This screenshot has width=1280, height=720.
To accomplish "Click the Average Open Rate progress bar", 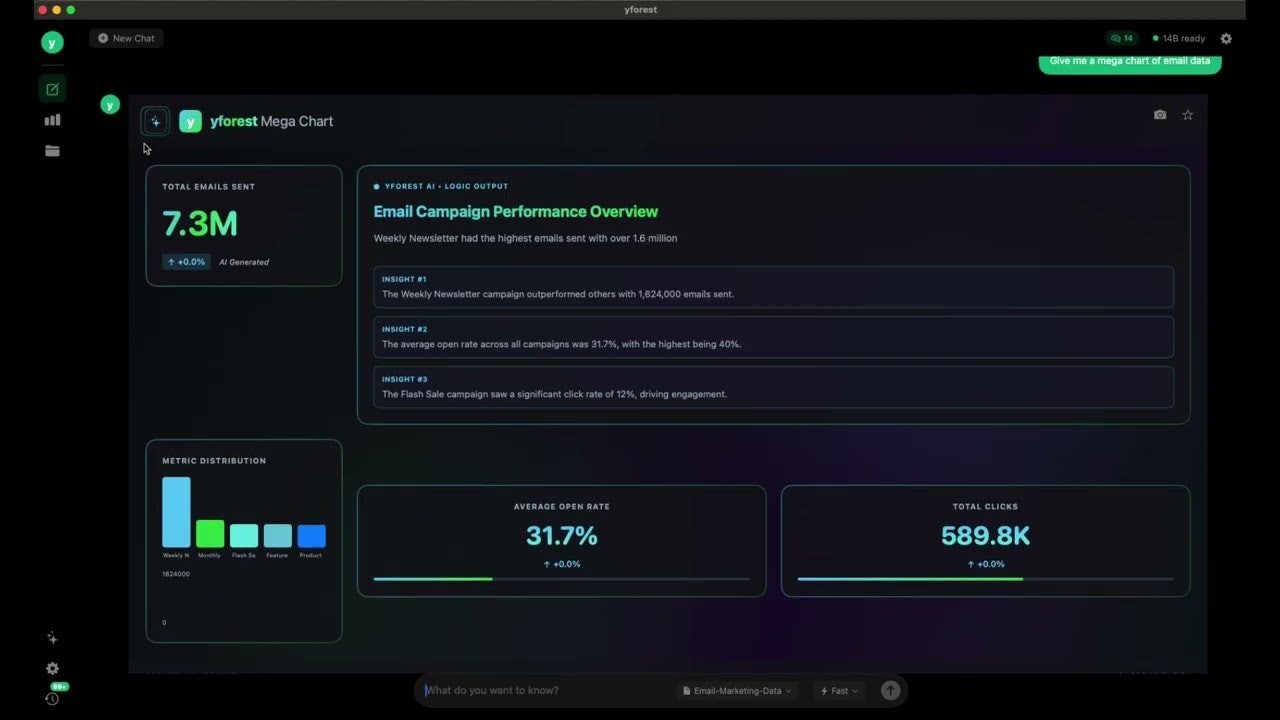I will click(561, 578).
